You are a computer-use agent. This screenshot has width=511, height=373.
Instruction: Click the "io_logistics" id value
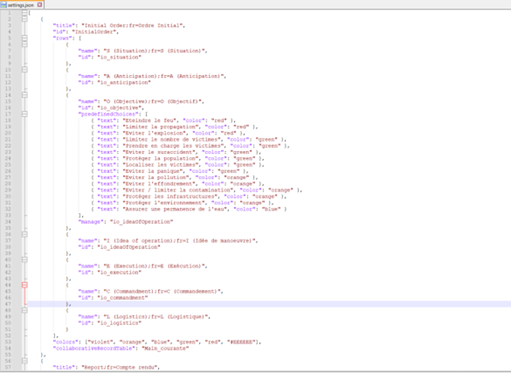click(119, 323)
